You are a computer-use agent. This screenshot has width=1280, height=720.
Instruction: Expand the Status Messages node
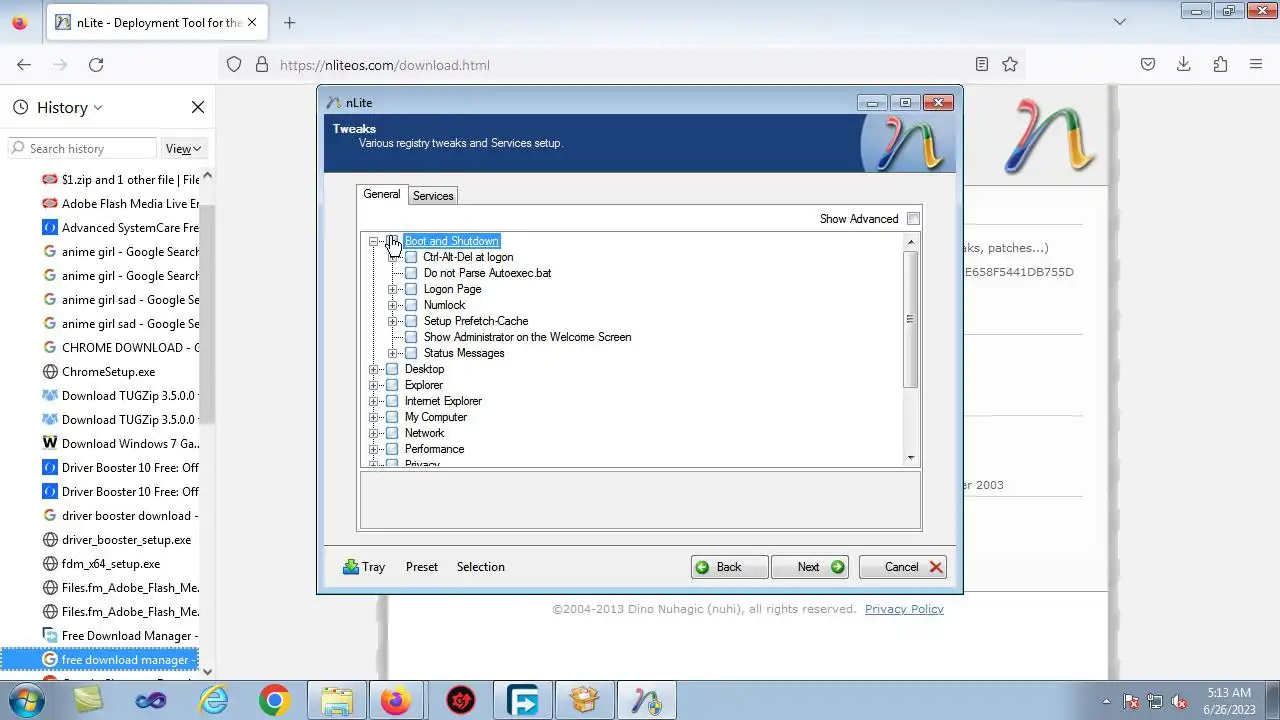(392, 353)
